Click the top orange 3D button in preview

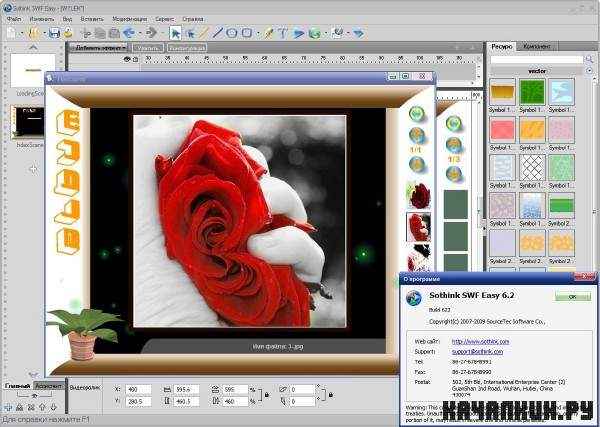[x=68, y=122]
